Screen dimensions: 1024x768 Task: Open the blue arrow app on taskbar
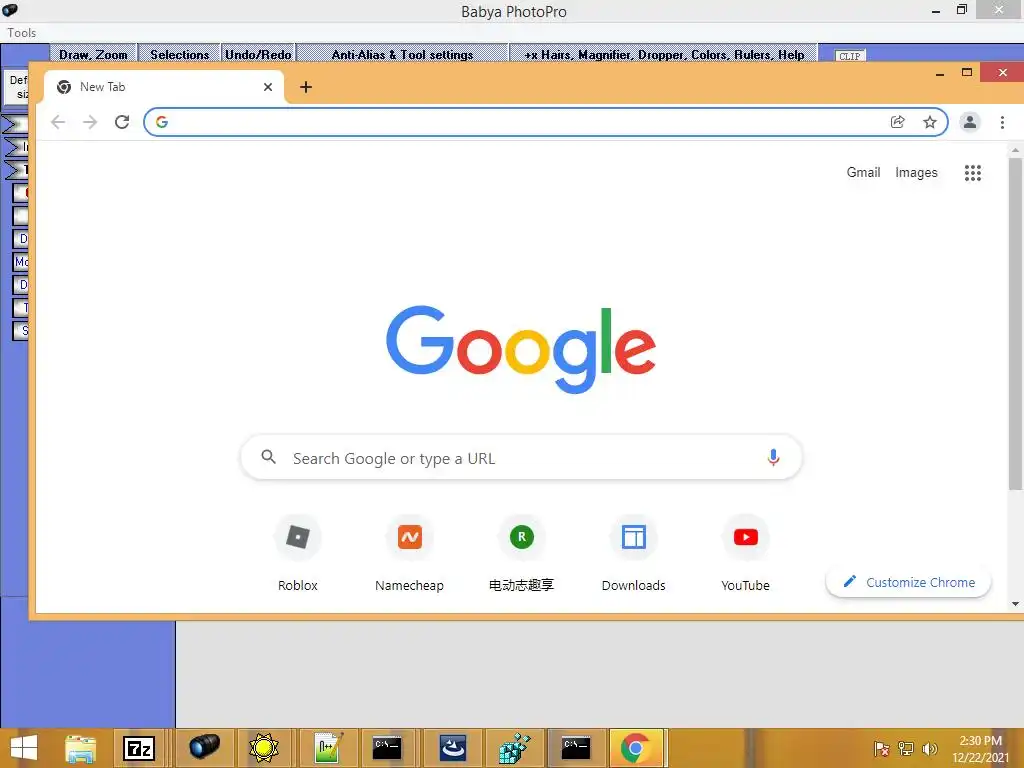point(453,748)
